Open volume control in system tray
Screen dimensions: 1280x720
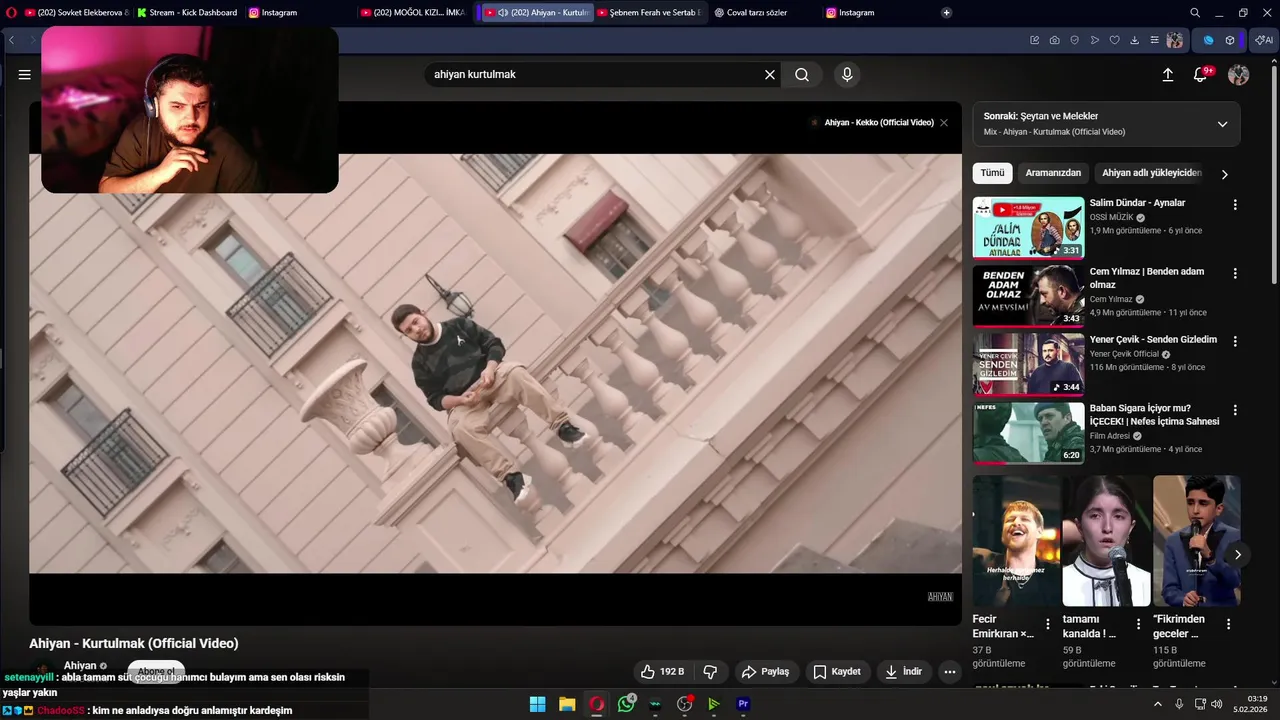pos(1216,704)
